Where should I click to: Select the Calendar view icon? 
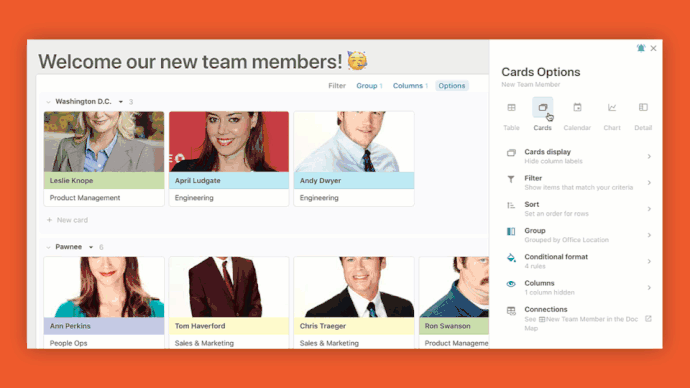pos(577,107)
